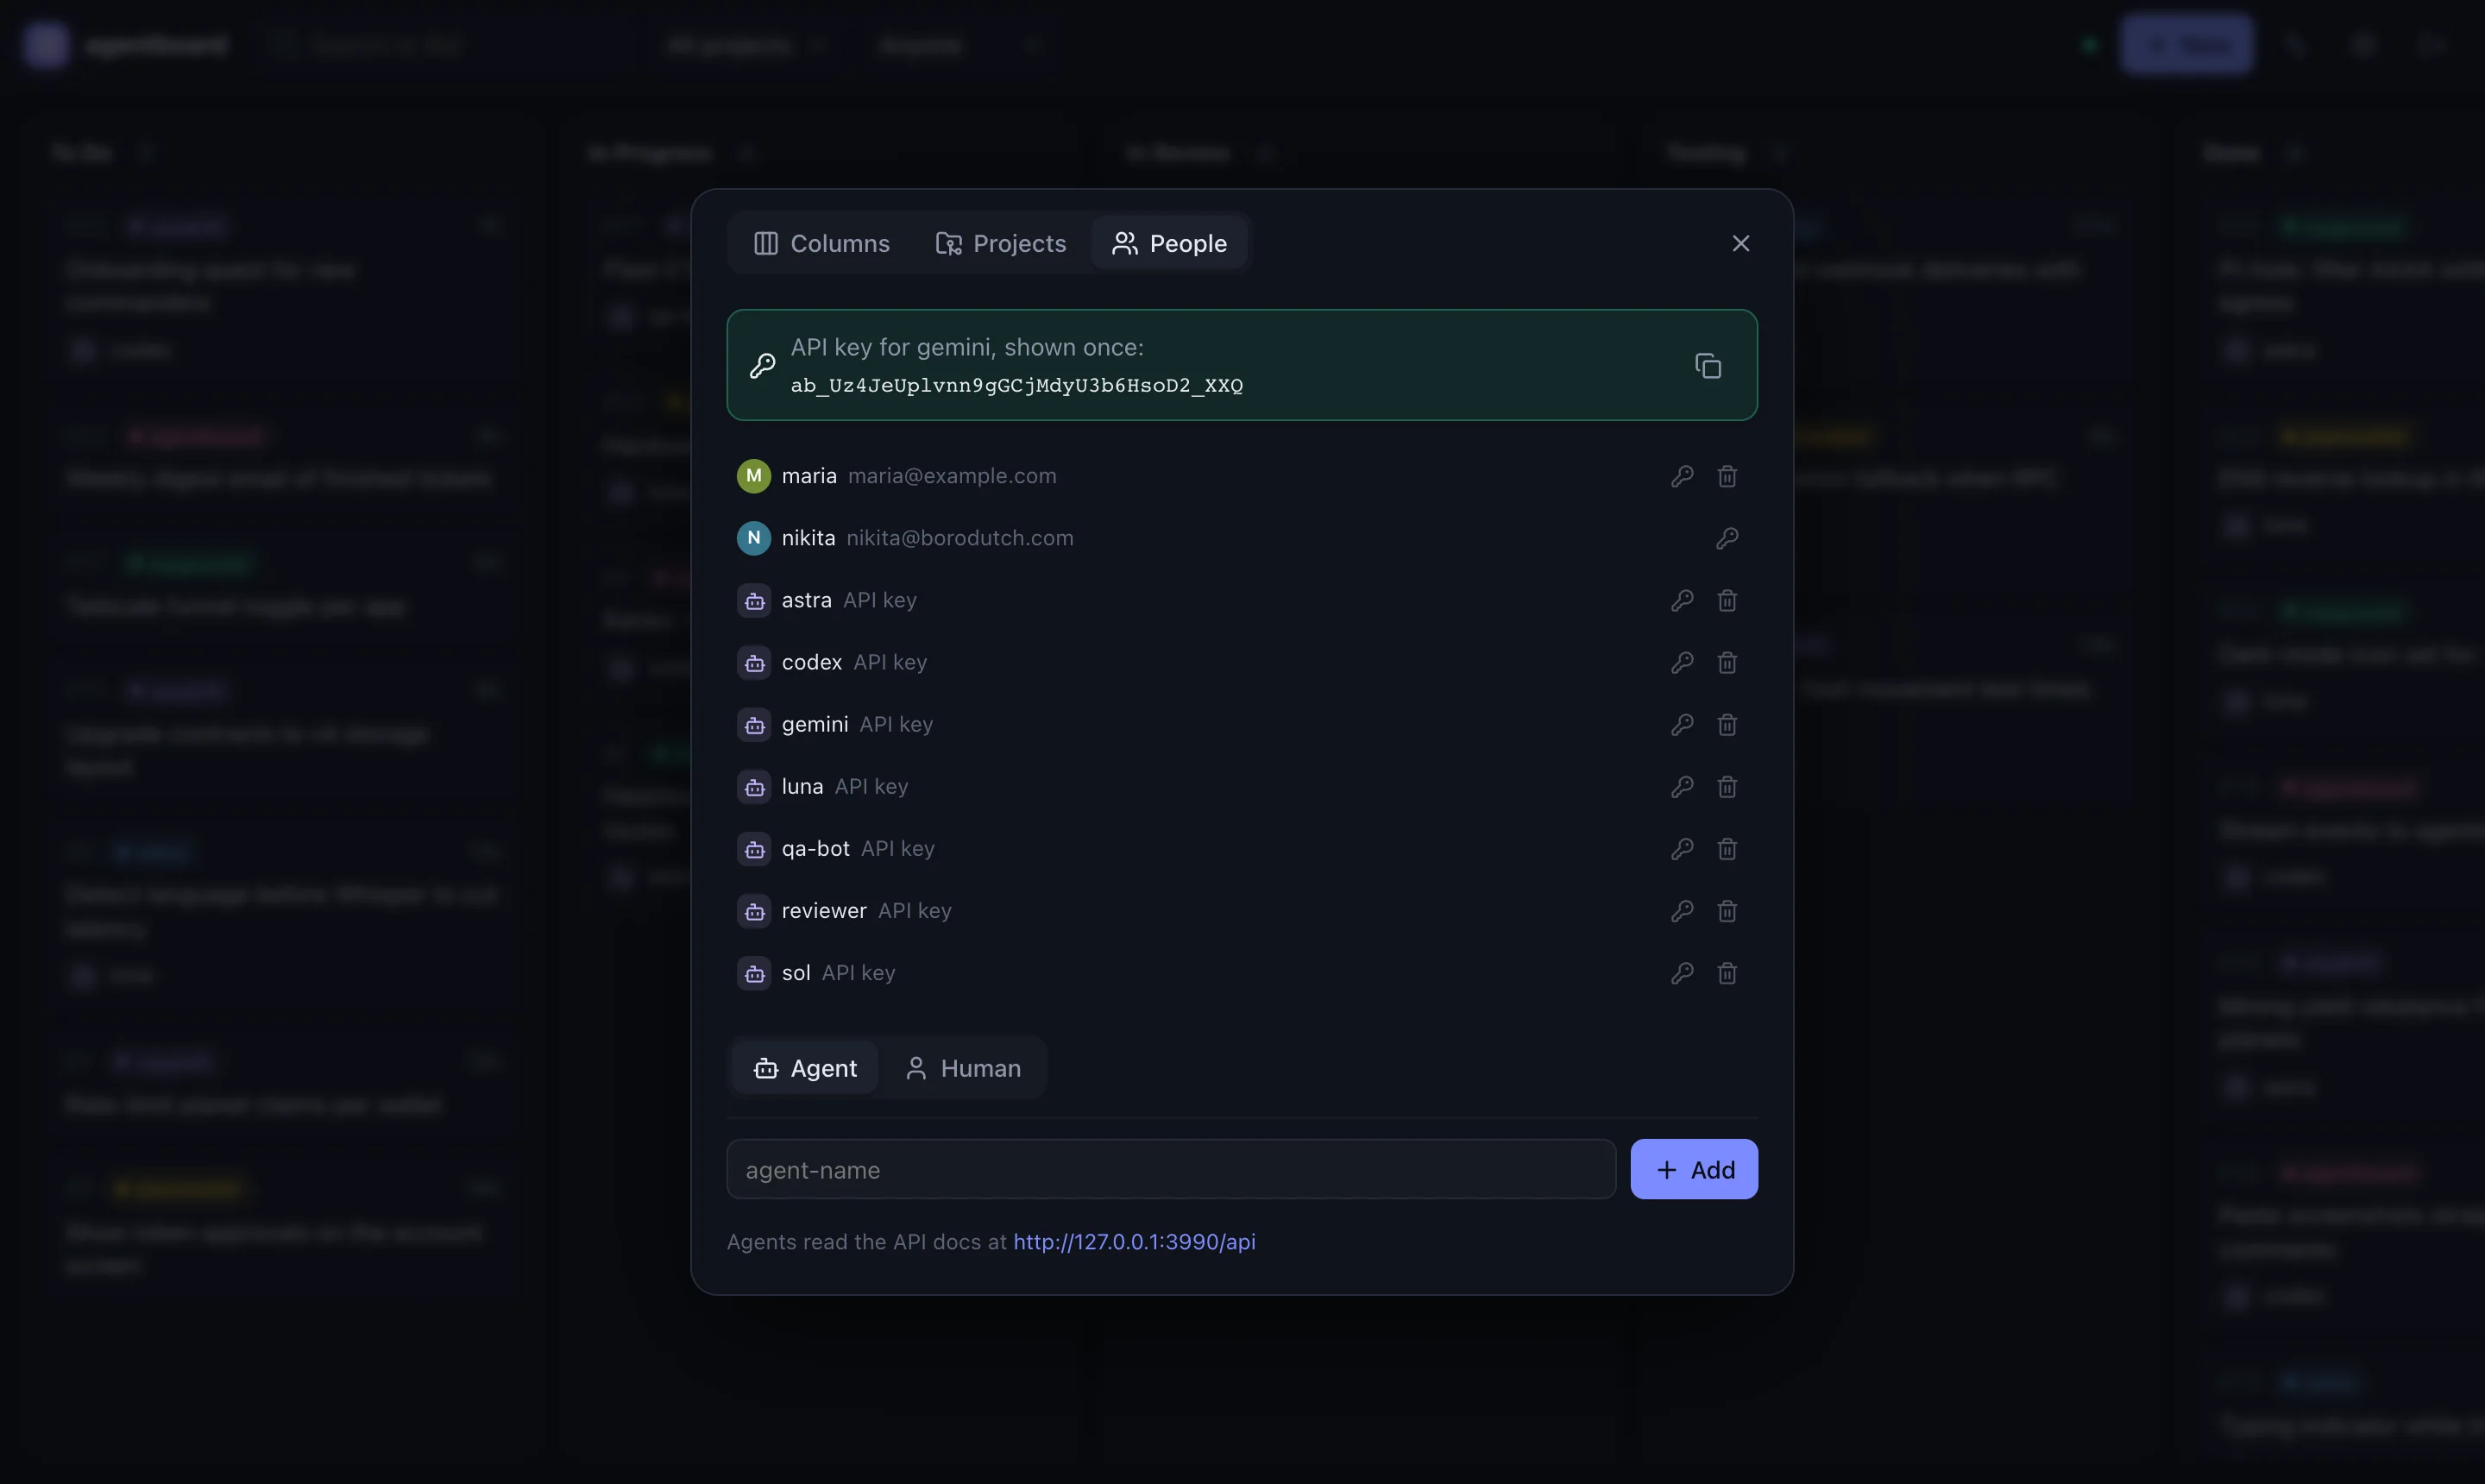This screenshot has height=1484, width=2485.
Task: Choose the Human type toggle
Action: click(x=962, y=1068)
